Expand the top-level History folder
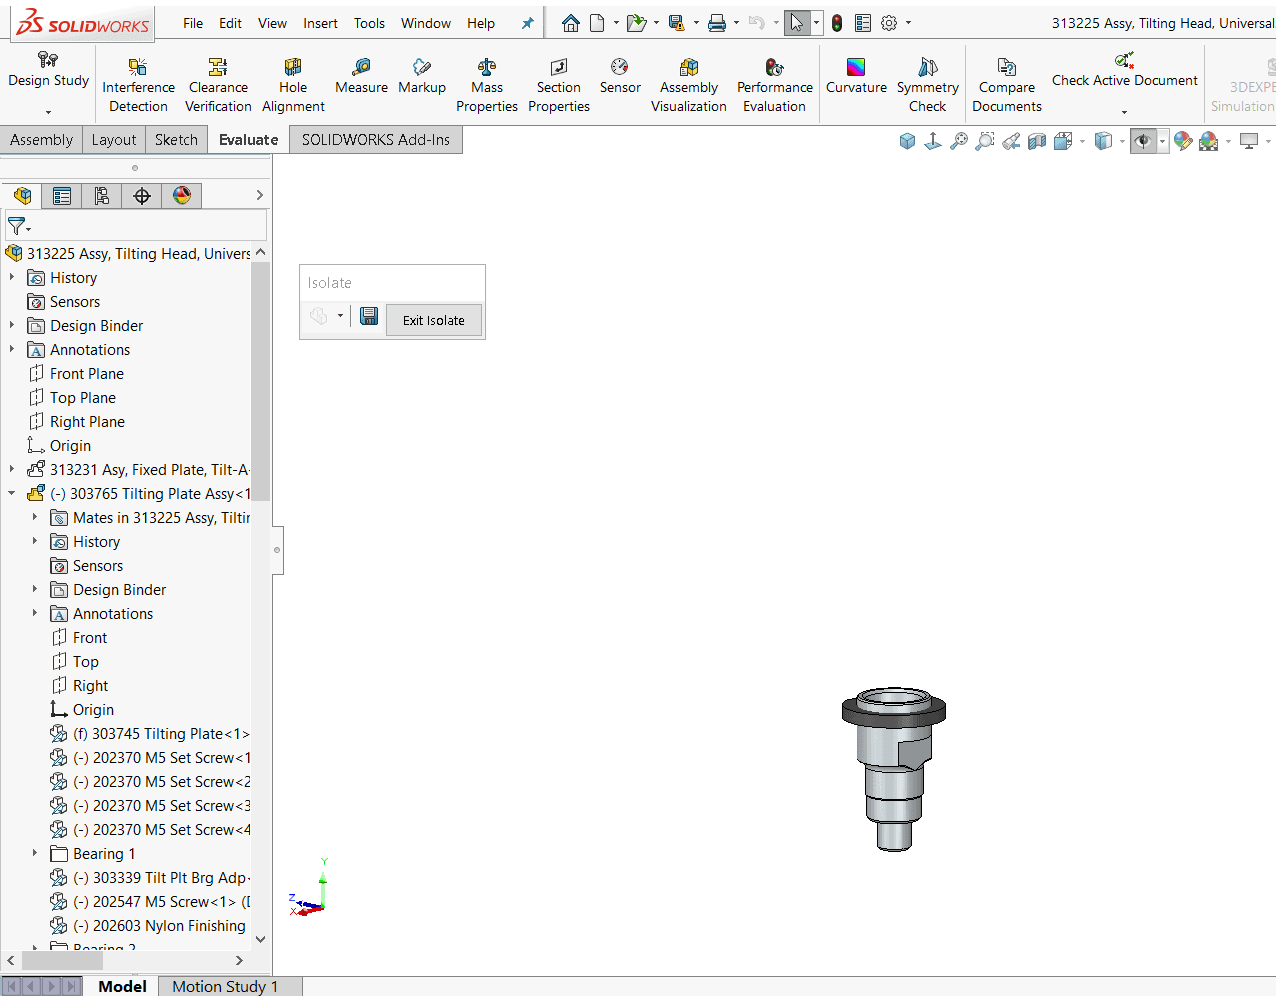The width and height of the screenshot is (1276, 996). coord(12,277)
